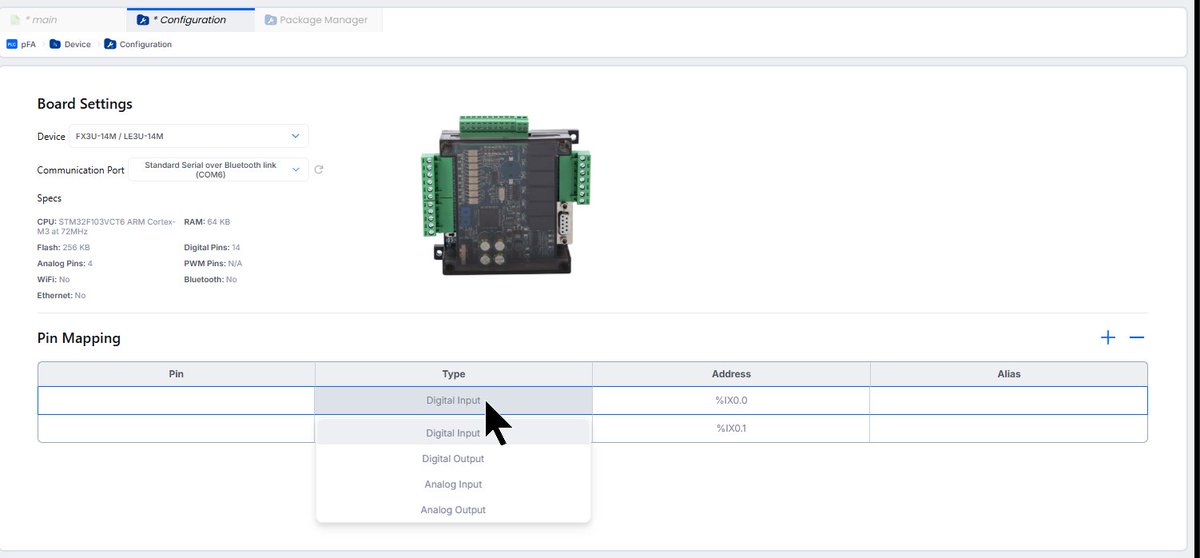Click the pFA breadcrumb item
Image resolution: width=1200 pixels, height=558 pixels.
click(21, 44)
